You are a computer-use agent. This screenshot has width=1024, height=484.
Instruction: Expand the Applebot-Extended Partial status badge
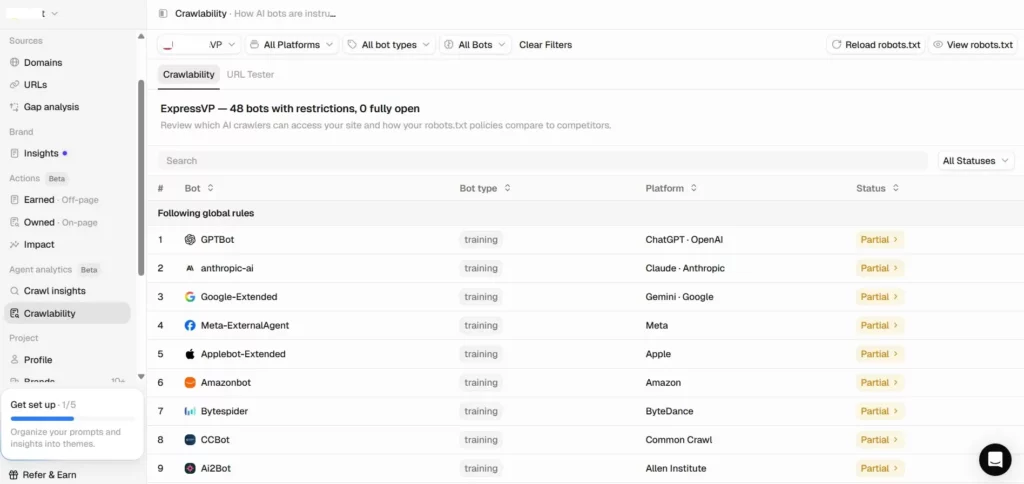pyautogui.click(x=880, y=354)
